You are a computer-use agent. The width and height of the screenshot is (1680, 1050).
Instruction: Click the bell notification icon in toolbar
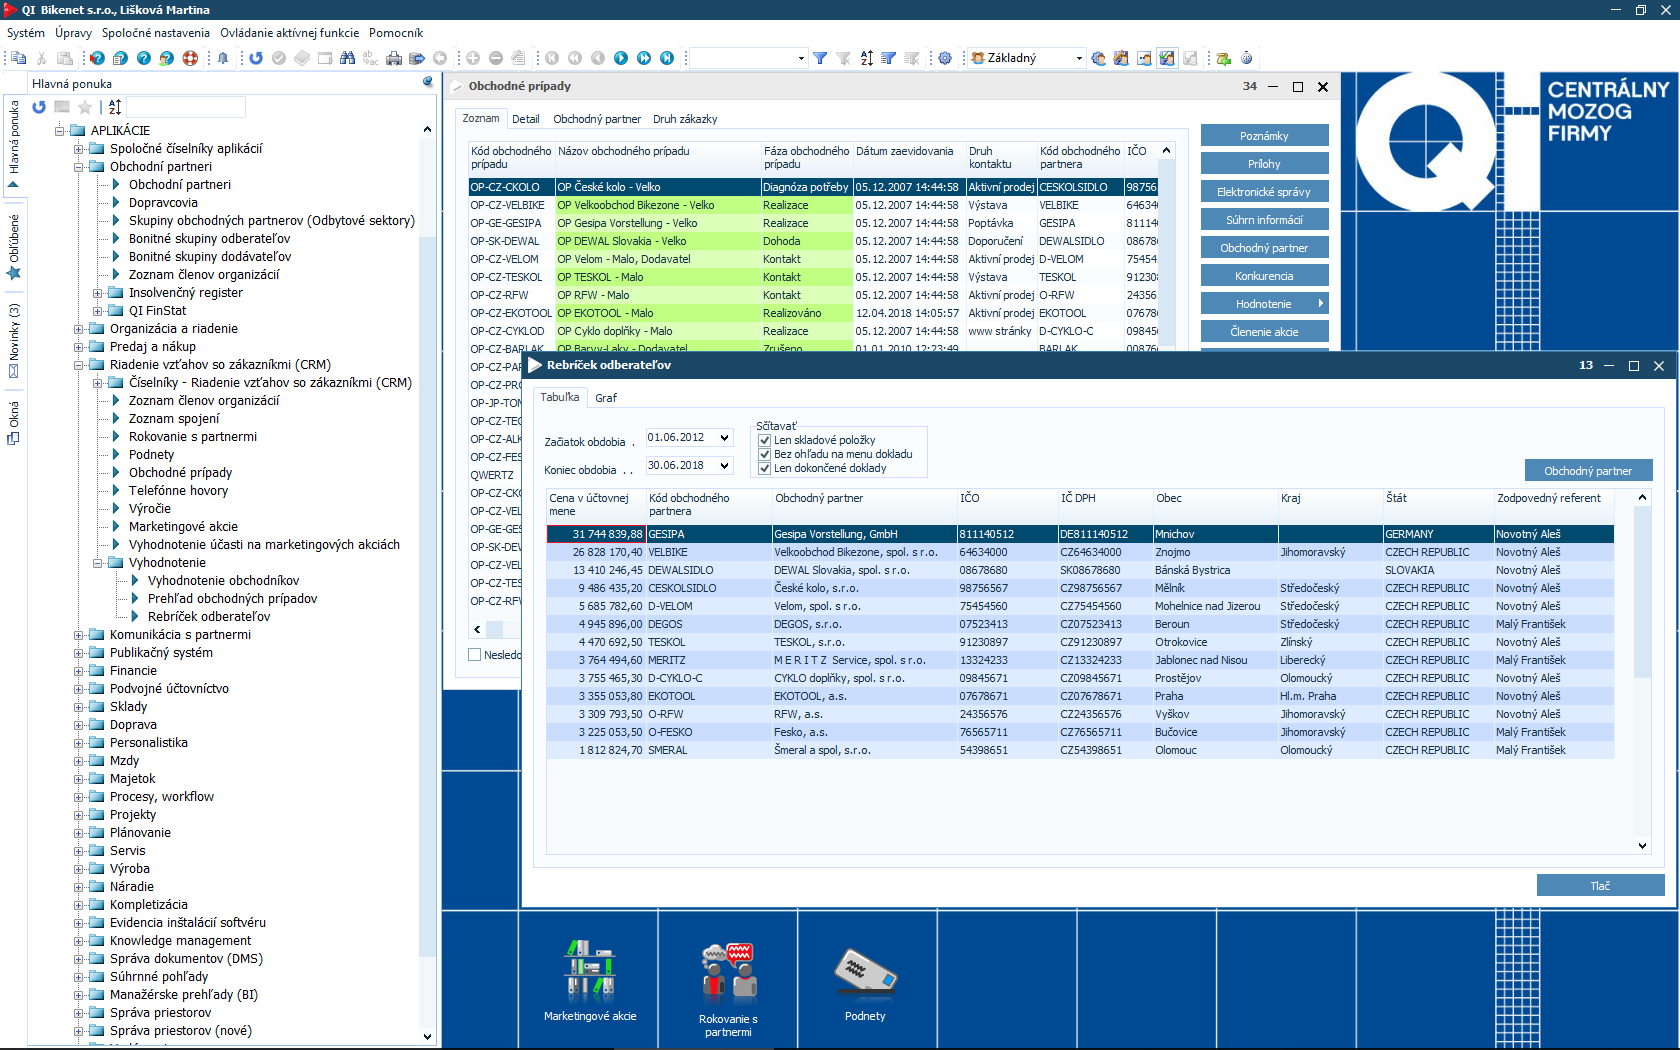pyautogui.click(x=223, y=58)
